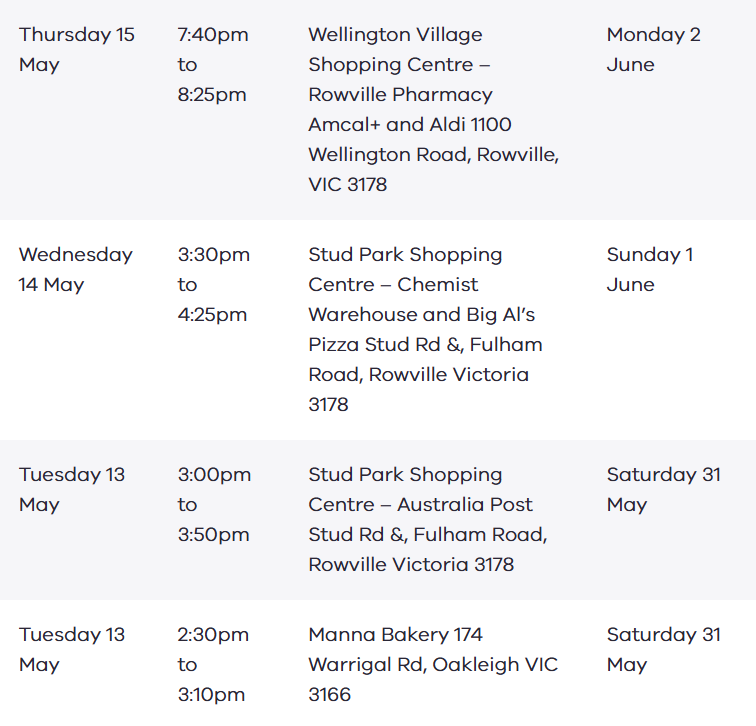Click the 7:40pm to 8:25pm time cell
This screenshot has width=756, height=726.
tap(213, 65)
